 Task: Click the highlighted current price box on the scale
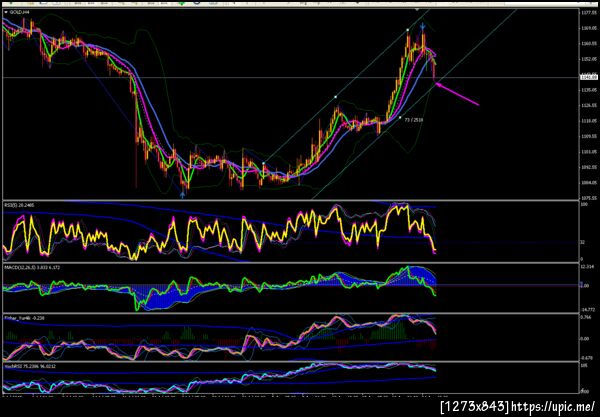click(589, 77)
